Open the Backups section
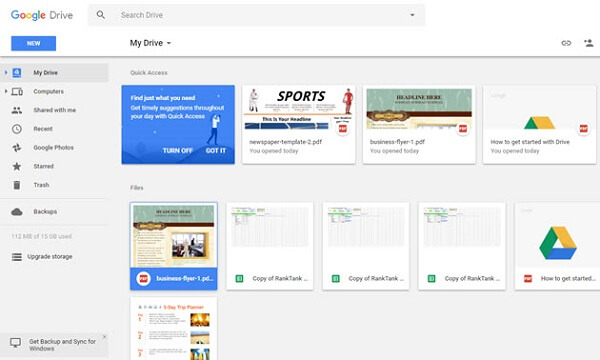 [45, 212]
